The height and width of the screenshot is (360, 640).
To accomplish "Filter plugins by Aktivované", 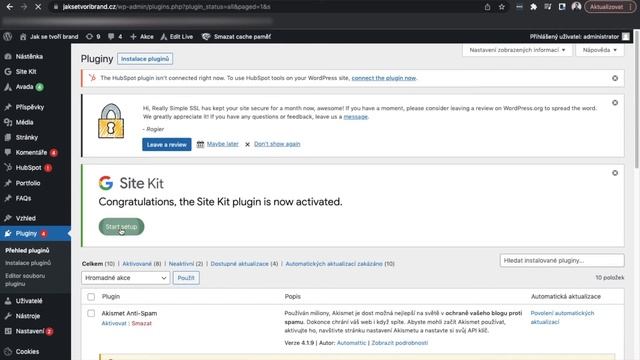I will [x=137, y=264].
